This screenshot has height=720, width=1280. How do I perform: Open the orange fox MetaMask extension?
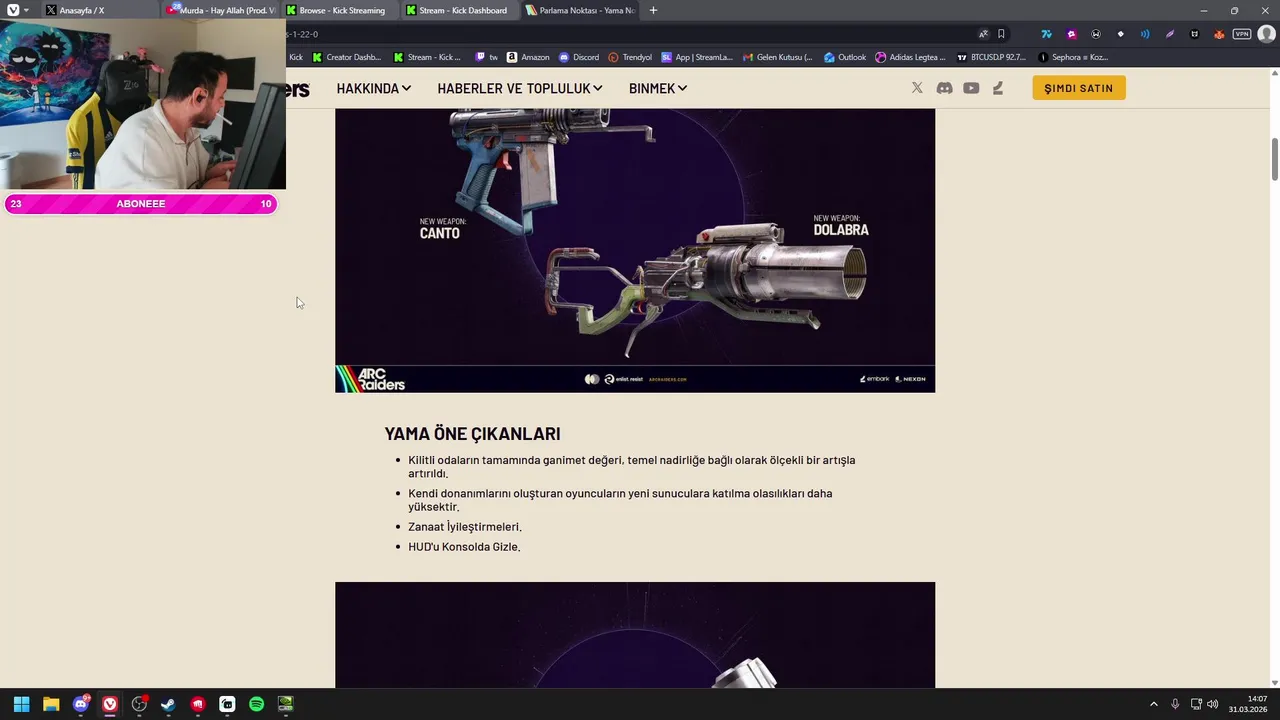(1219, 34)
